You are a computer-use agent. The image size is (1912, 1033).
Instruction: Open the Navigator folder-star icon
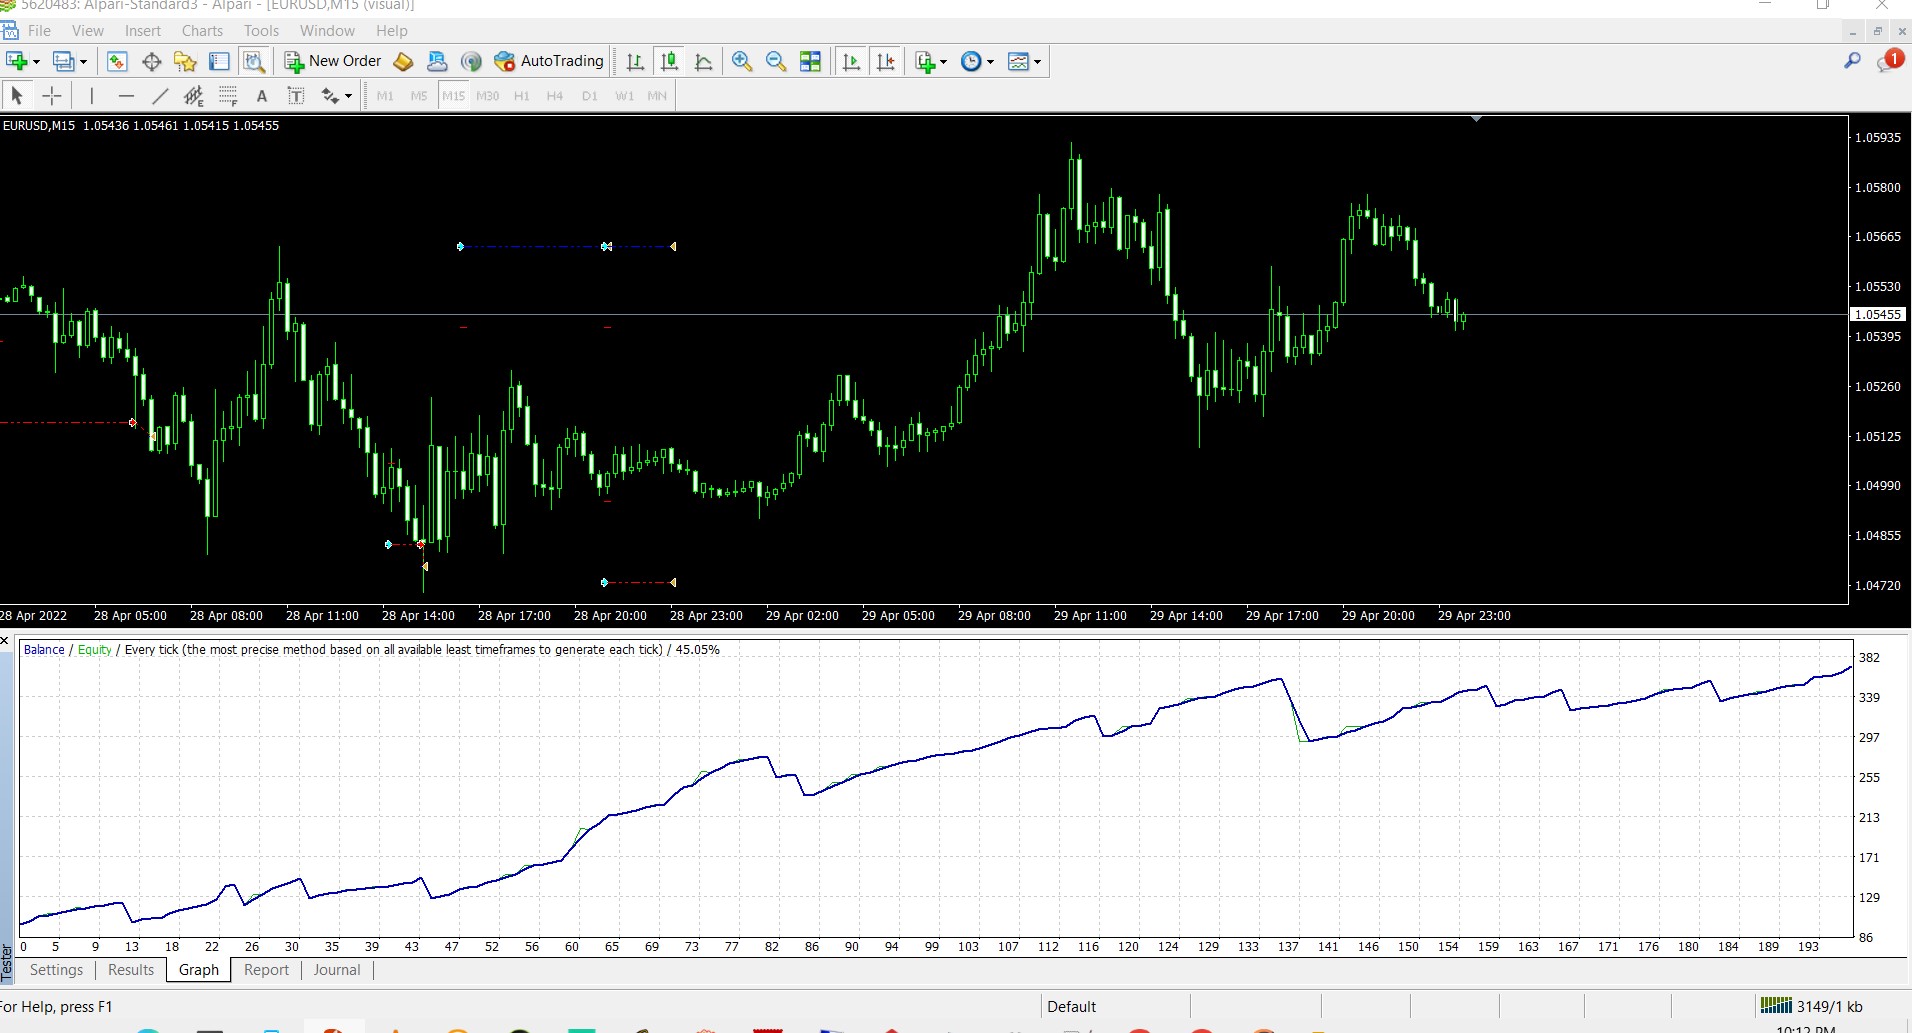(185, 62)
